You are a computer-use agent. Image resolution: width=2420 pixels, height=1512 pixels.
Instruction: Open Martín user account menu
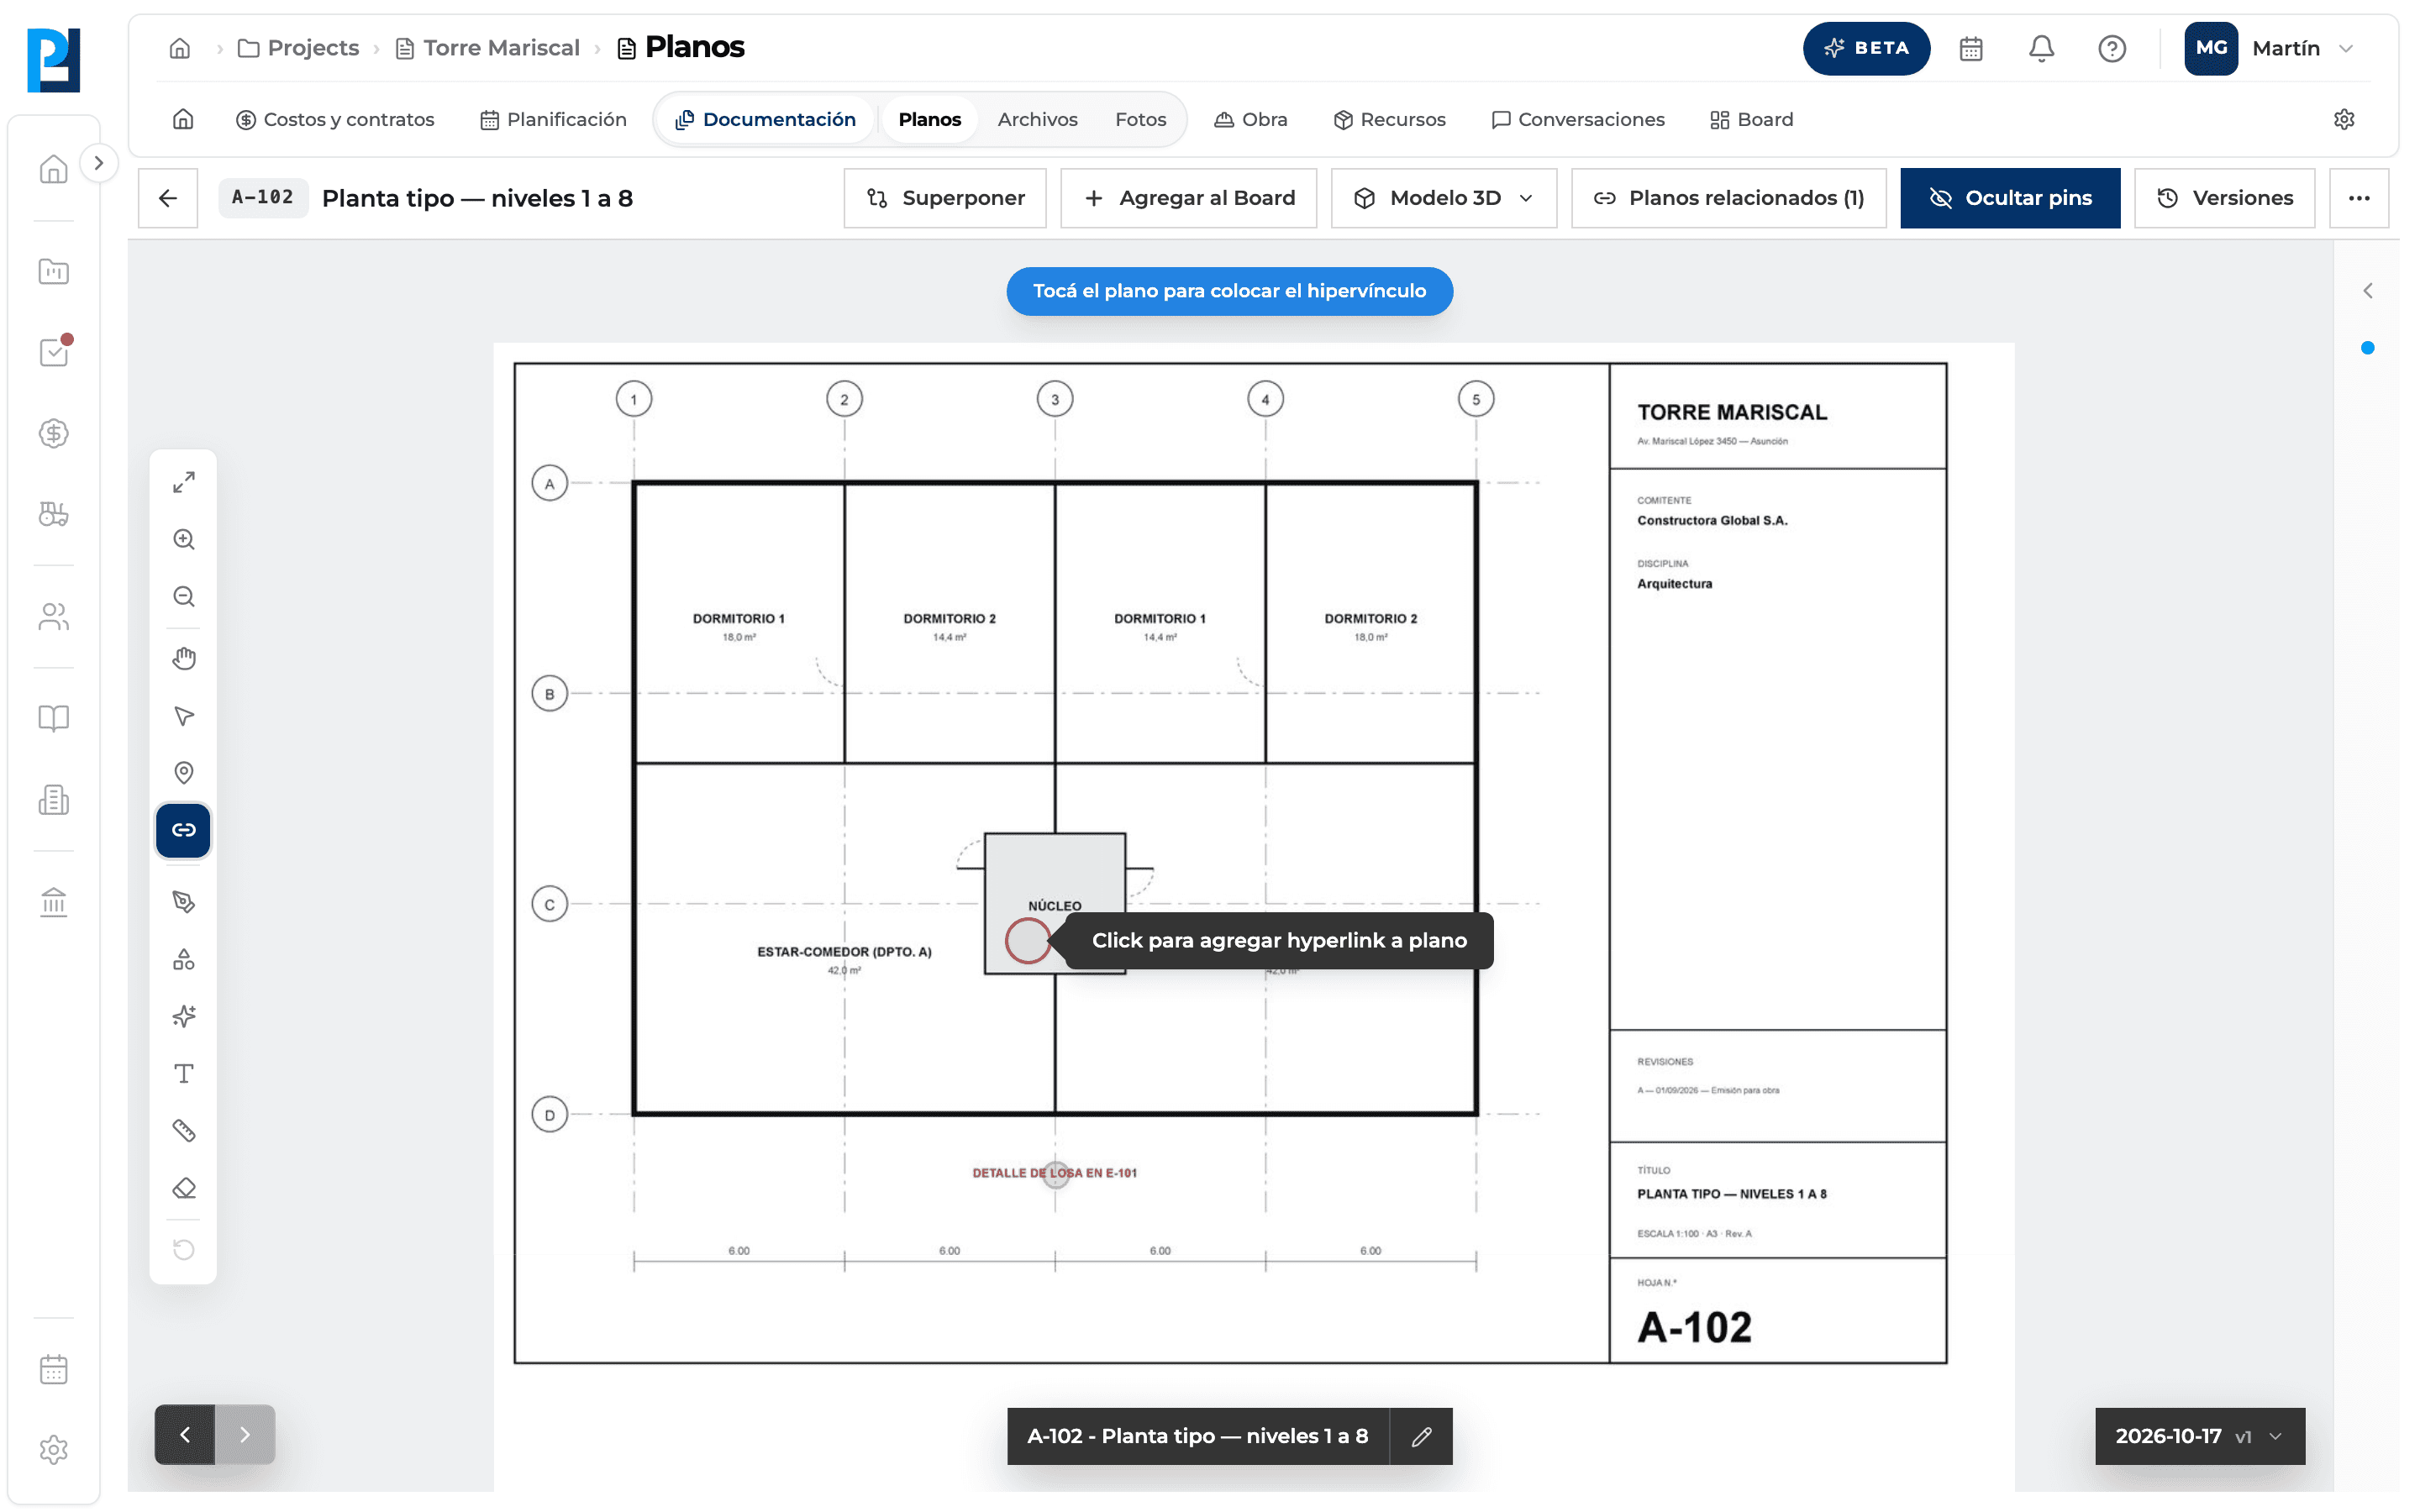[x=2270, y=48]
